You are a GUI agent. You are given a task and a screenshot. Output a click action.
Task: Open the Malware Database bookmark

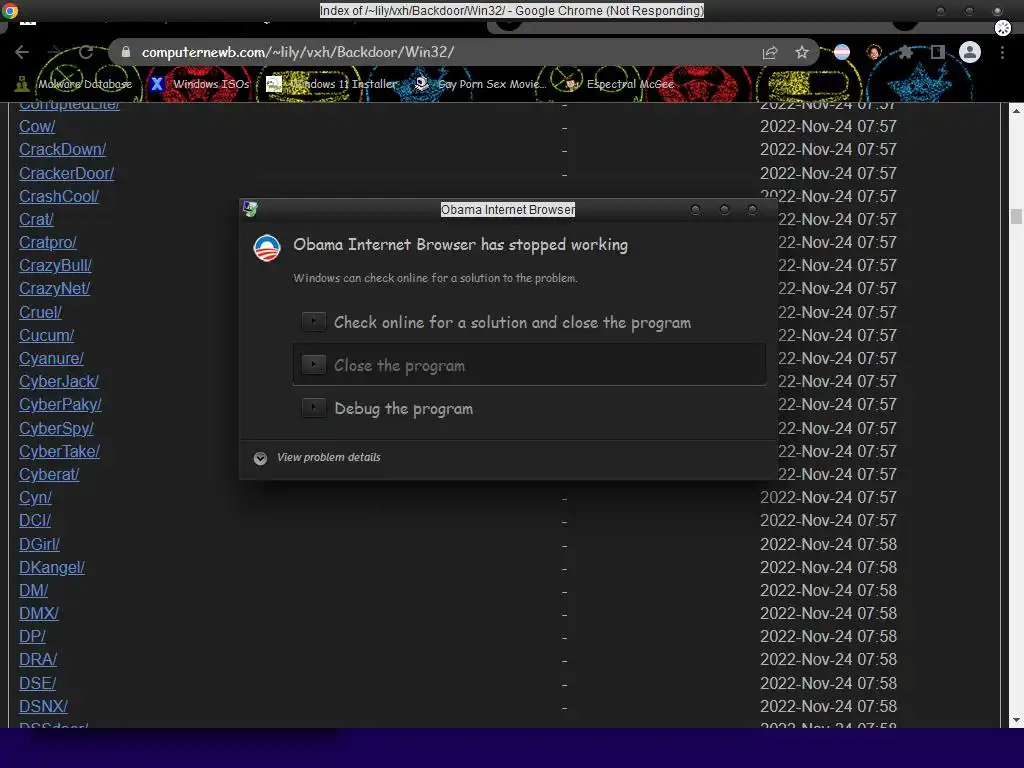(74, 84)
